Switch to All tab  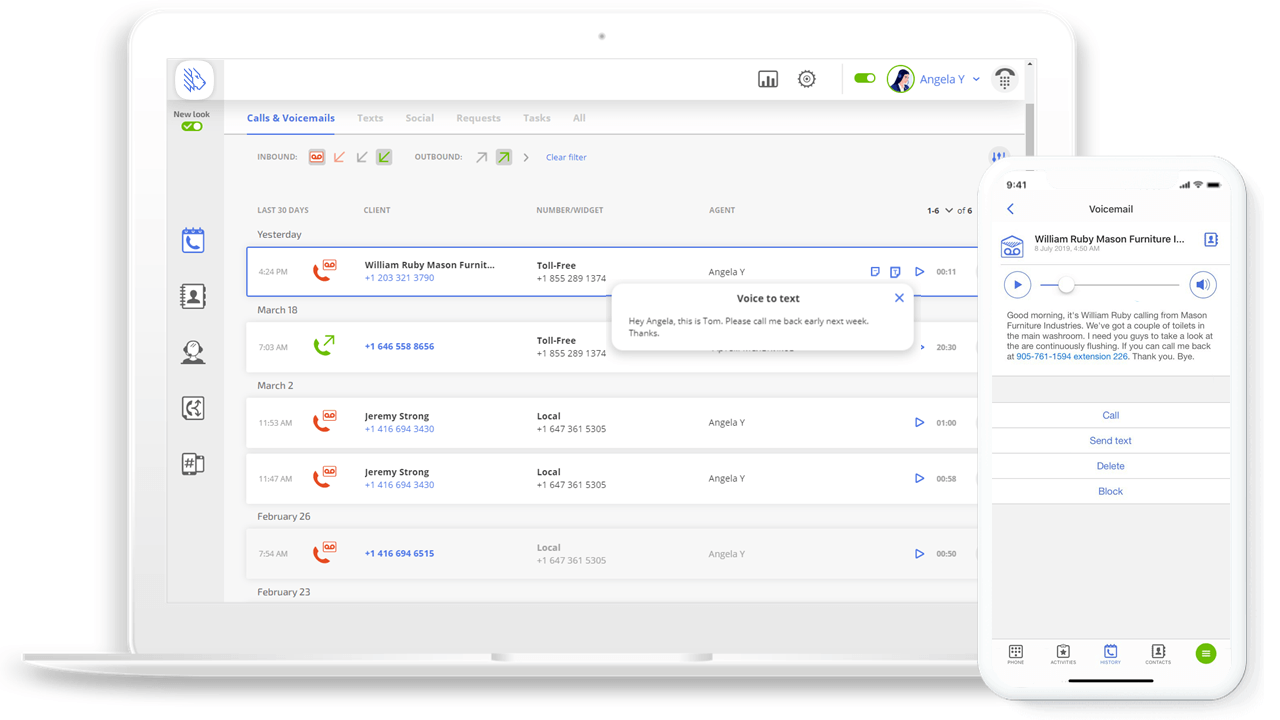(x=579, y=118)
